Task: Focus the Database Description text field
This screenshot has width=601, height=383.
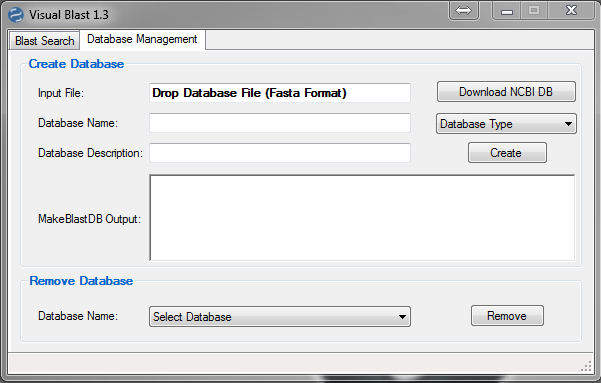Action: pyautogui.click(x=280, y=153)
